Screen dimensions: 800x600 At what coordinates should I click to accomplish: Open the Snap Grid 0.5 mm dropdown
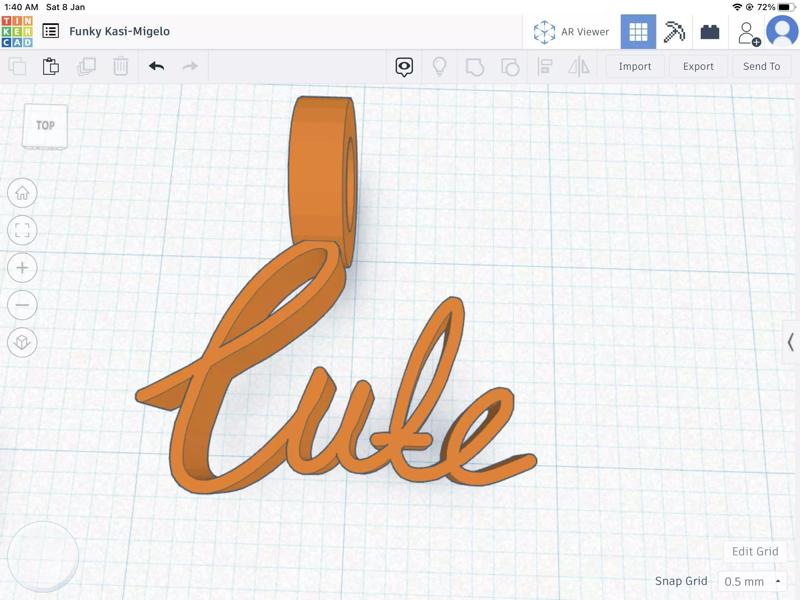[752, 582]
